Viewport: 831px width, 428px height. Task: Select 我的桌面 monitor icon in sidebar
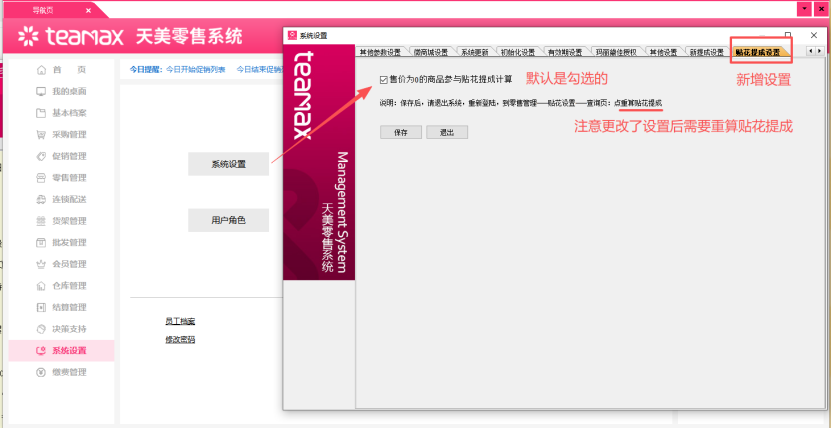click(x=41, y=92)
